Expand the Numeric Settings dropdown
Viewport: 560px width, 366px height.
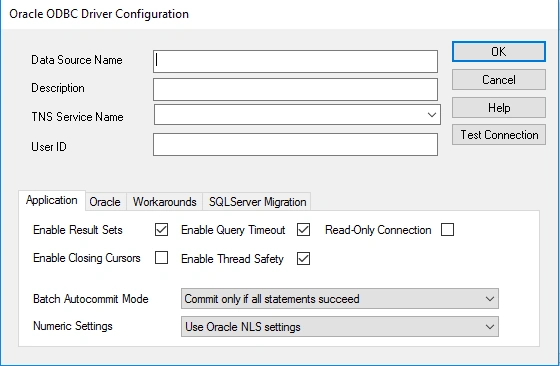pos(340,326)
